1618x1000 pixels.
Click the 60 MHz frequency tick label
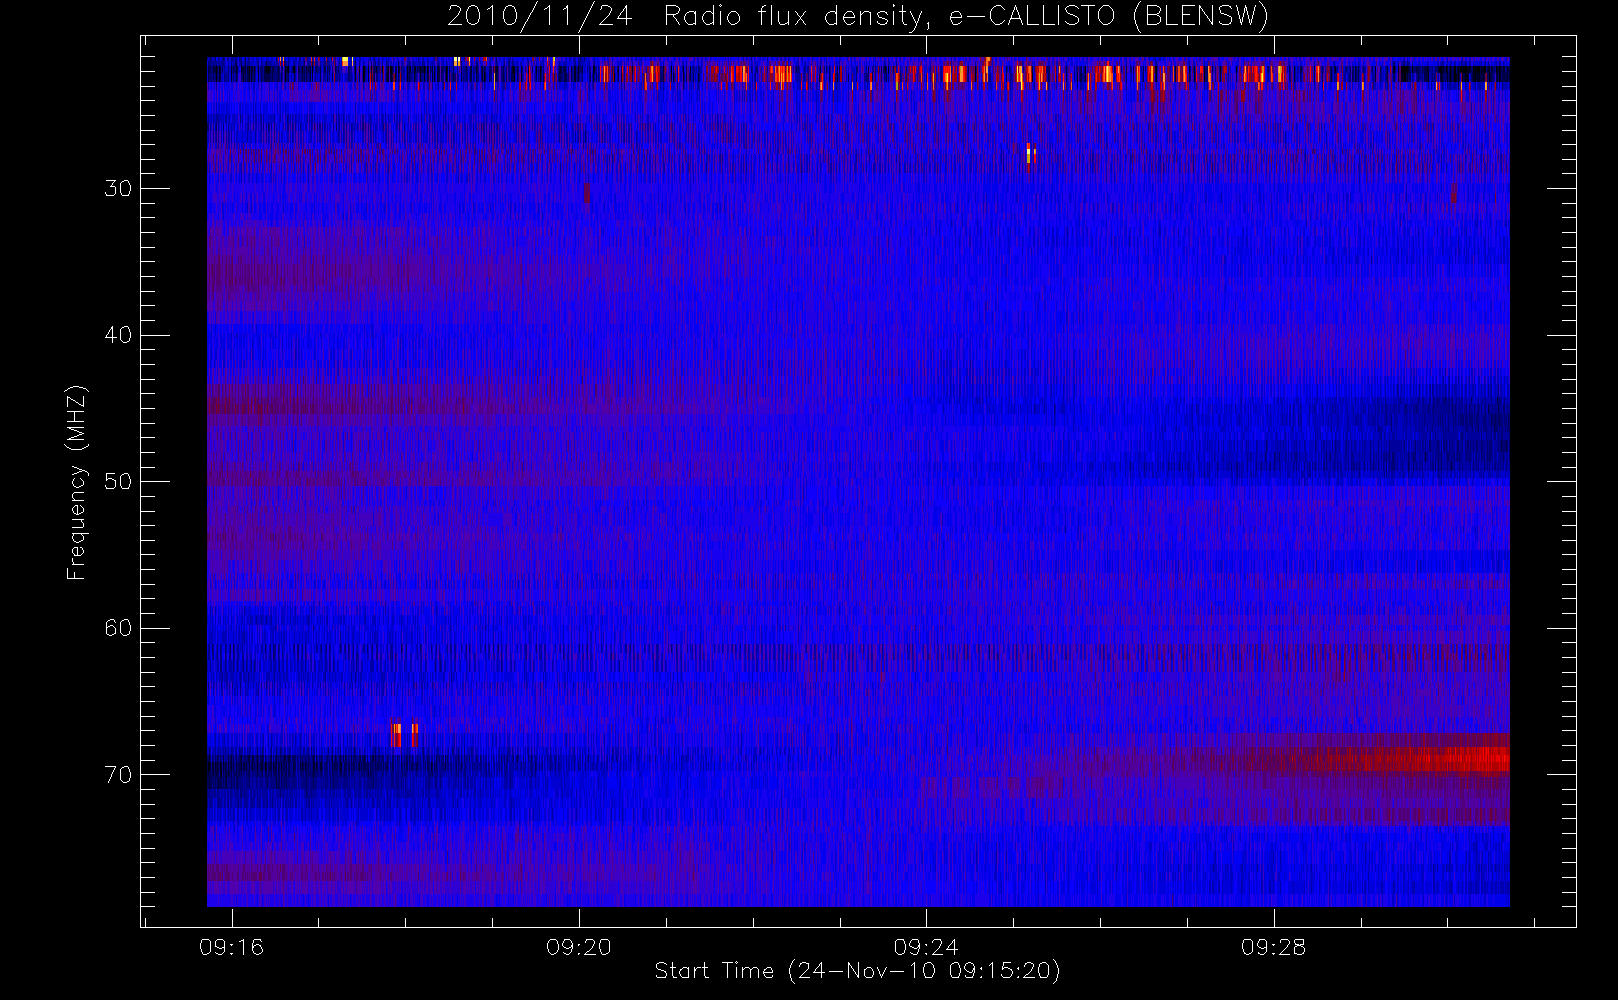point(118,628)
